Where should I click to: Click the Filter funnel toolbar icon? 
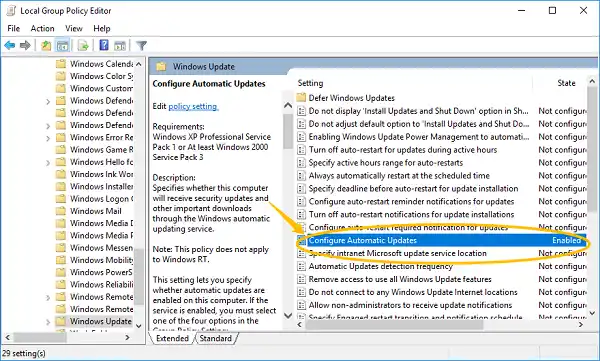click(141, 46)
